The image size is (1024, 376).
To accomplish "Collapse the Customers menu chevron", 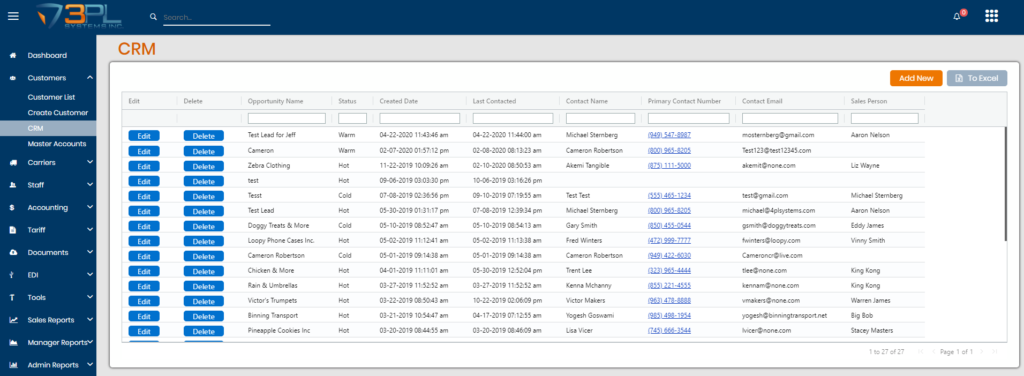I will tap(89, 78).
